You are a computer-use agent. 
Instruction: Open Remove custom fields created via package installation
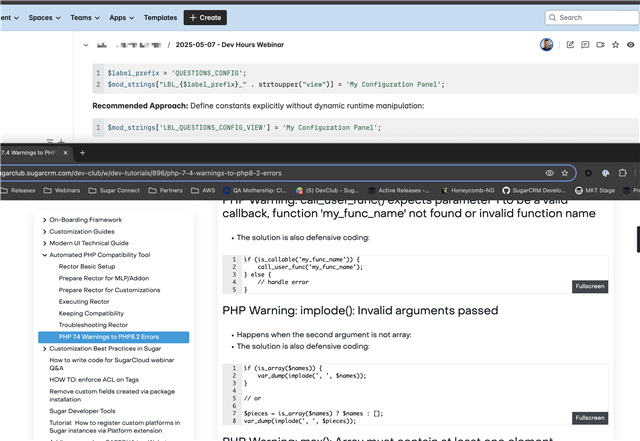tap(112, 395)
